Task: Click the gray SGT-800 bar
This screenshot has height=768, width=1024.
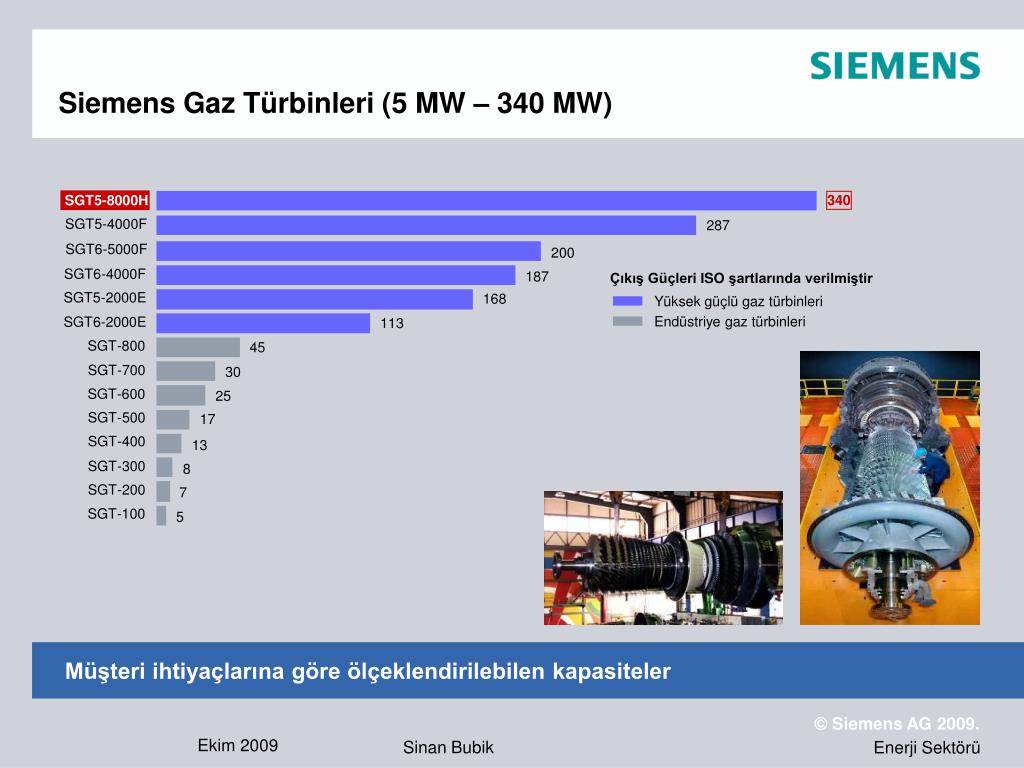Action: [x=199, y=347]
